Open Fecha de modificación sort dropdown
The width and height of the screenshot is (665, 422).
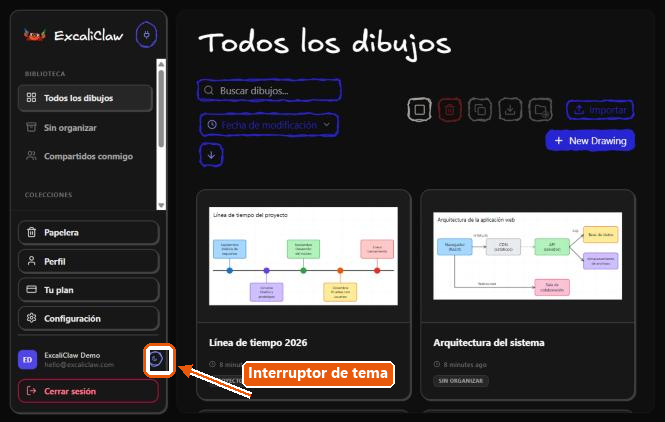(x=269, y=125)
